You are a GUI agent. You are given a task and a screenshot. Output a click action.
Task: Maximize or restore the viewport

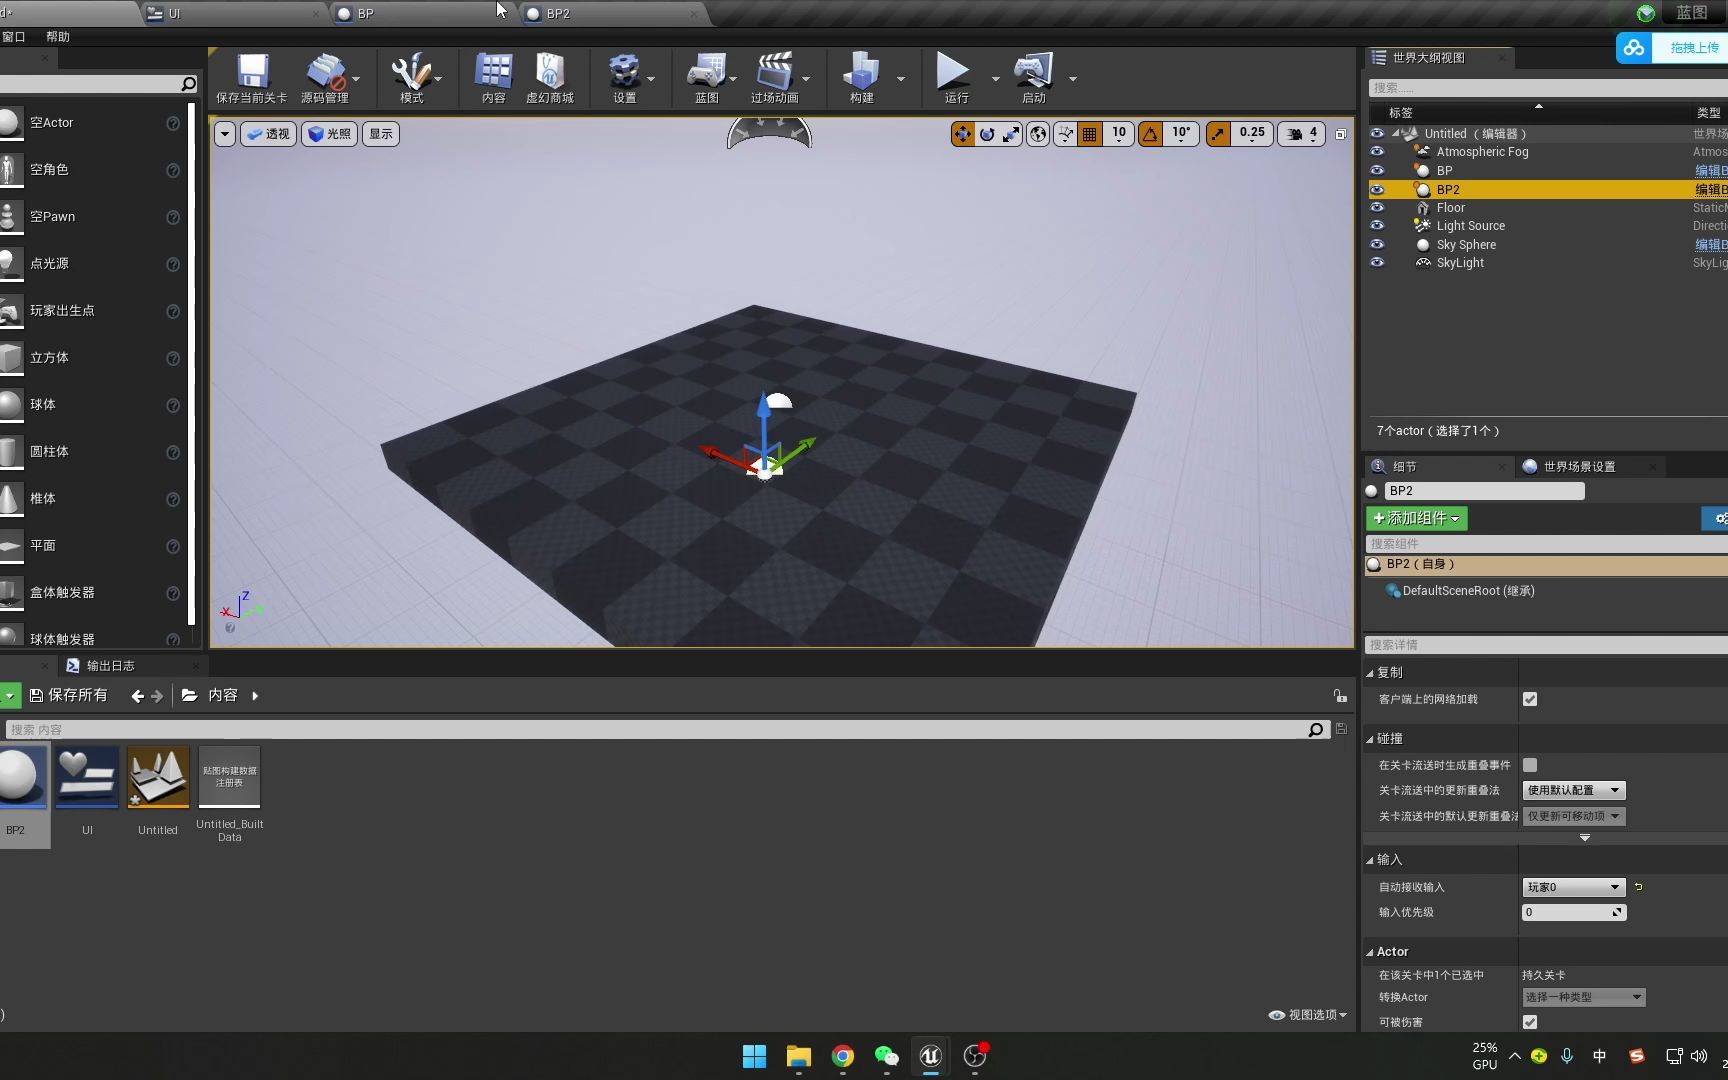point(1341,134)
